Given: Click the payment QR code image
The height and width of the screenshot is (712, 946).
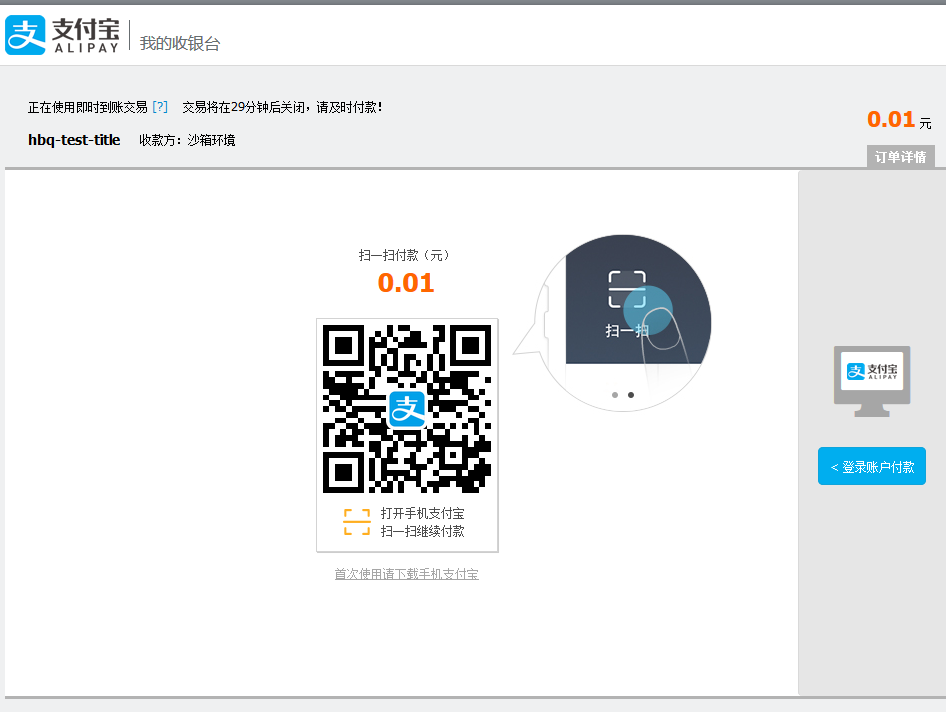Looking at the screenshot, I should click(407, 408).
